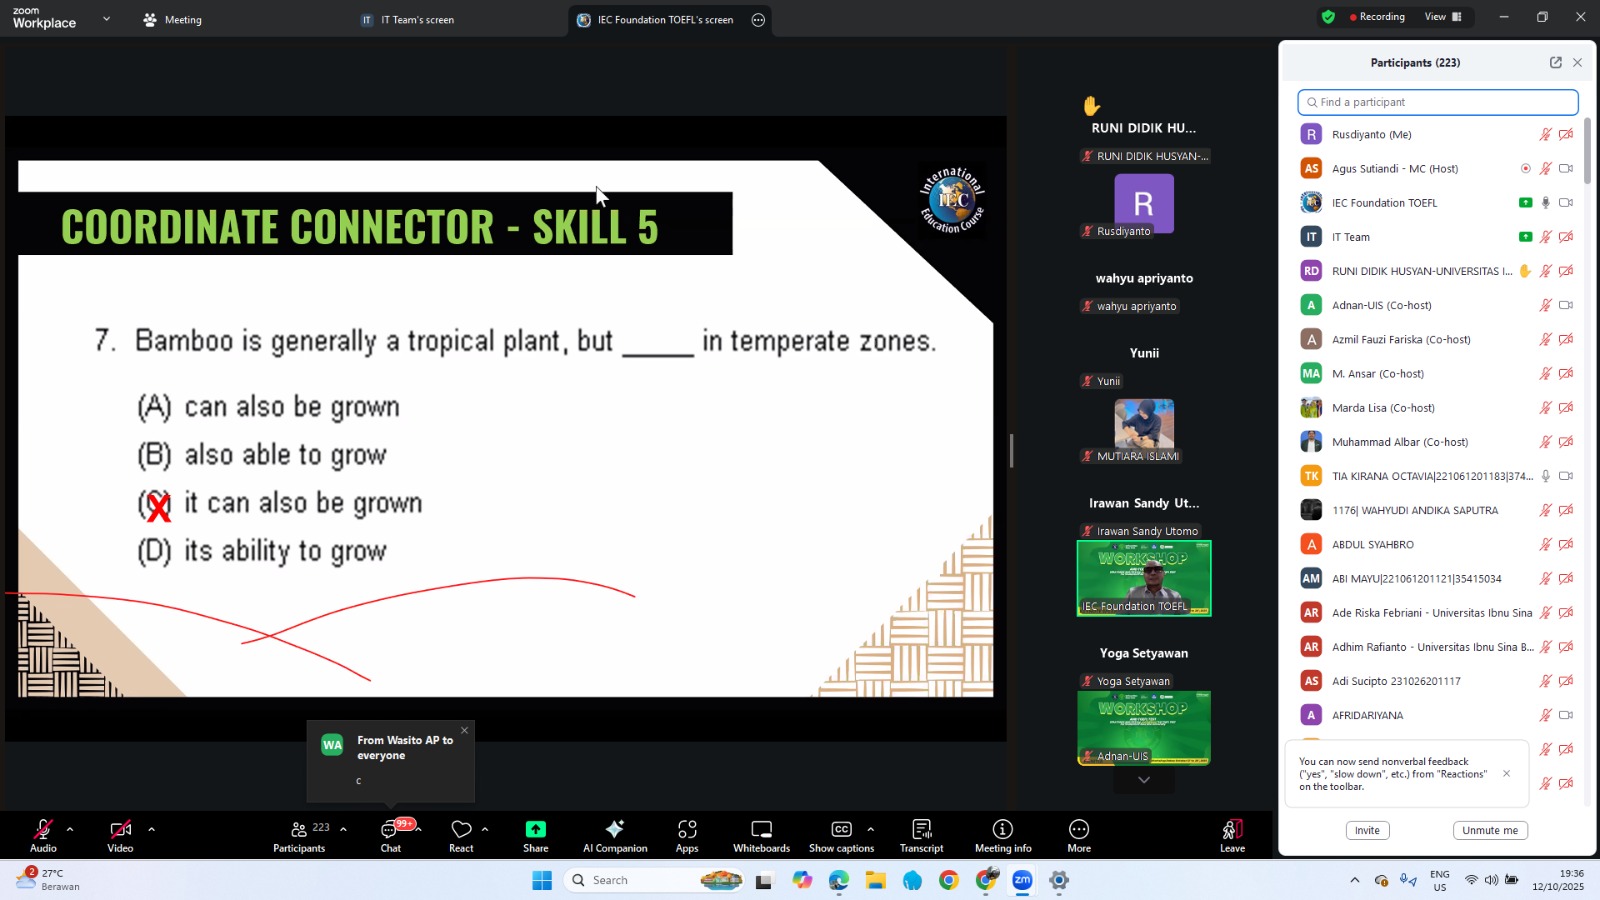Click the Share screen icon
Screen dimensions: 1600x900
click(535, 835)
